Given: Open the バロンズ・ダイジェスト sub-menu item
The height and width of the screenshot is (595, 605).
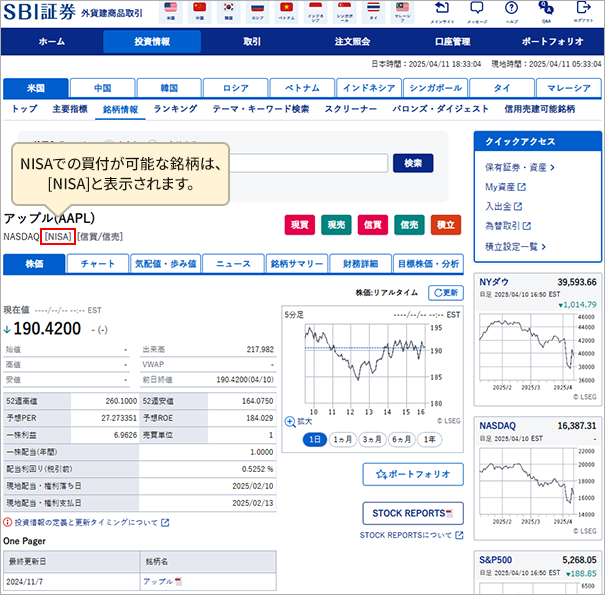Looking at the screenshot, I should click(x=441, y=109).
